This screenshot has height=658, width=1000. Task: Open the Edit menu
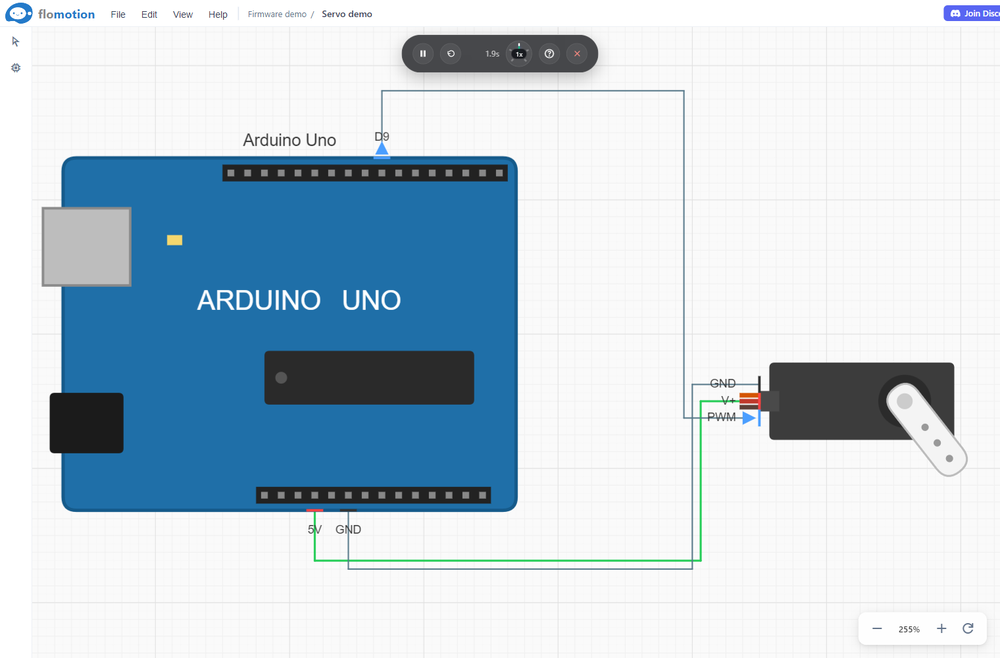coord(149,14)
